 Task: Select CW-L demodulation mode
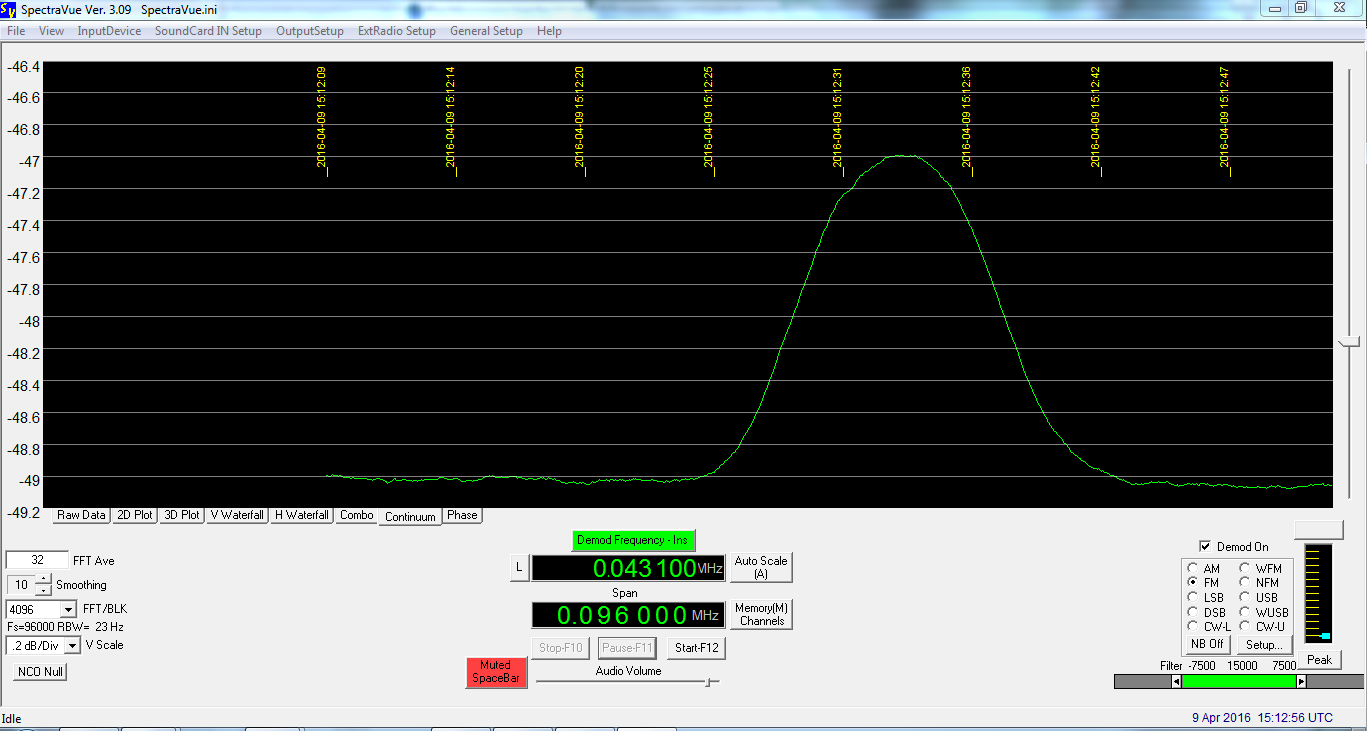pyautogui.click(x=1194, y=626)
